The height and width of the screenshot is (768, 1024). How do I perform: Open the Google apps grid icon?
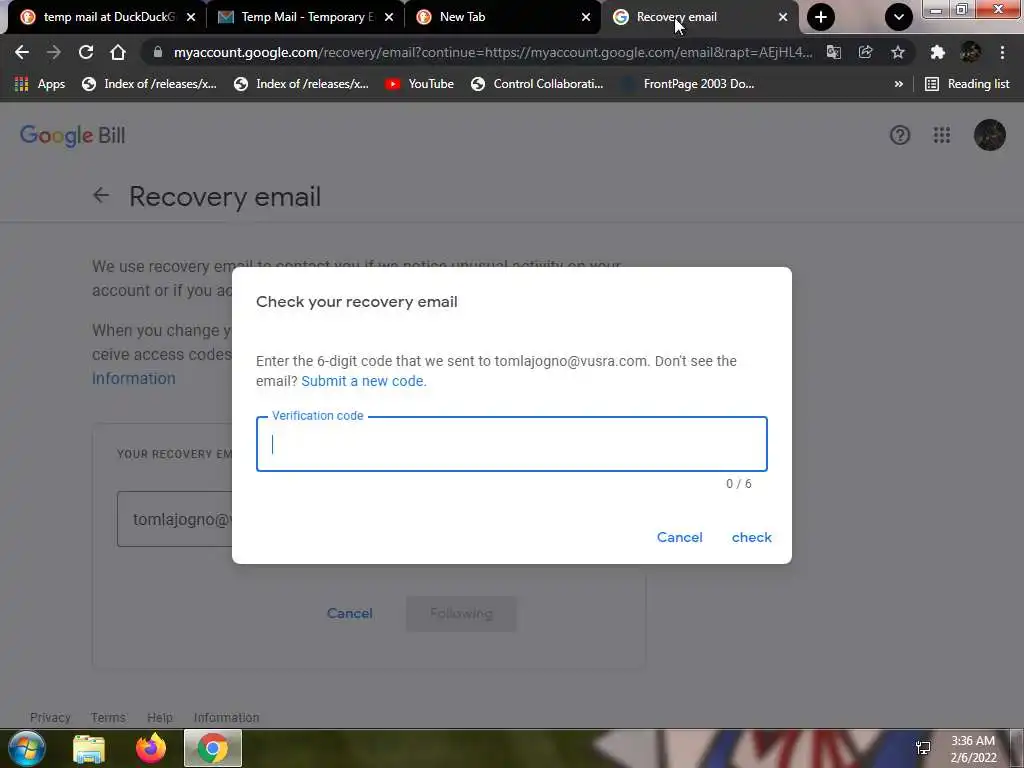942,135
